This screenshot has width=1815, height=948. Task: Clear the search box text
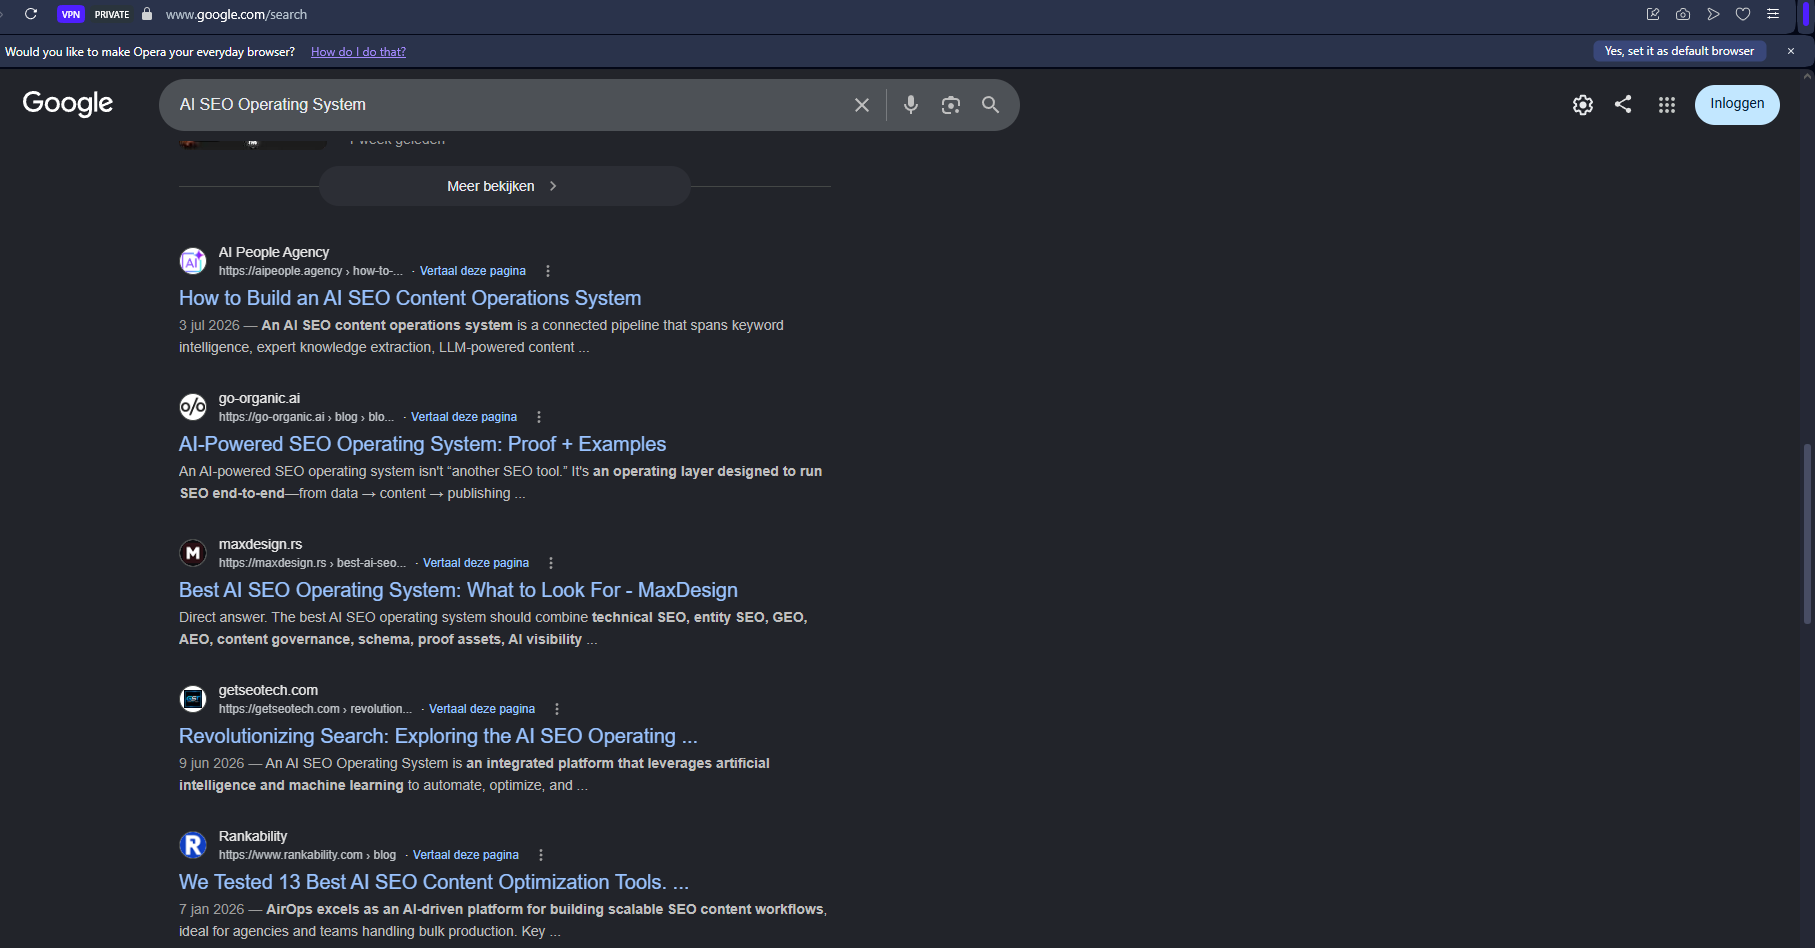tap(862, 105)
